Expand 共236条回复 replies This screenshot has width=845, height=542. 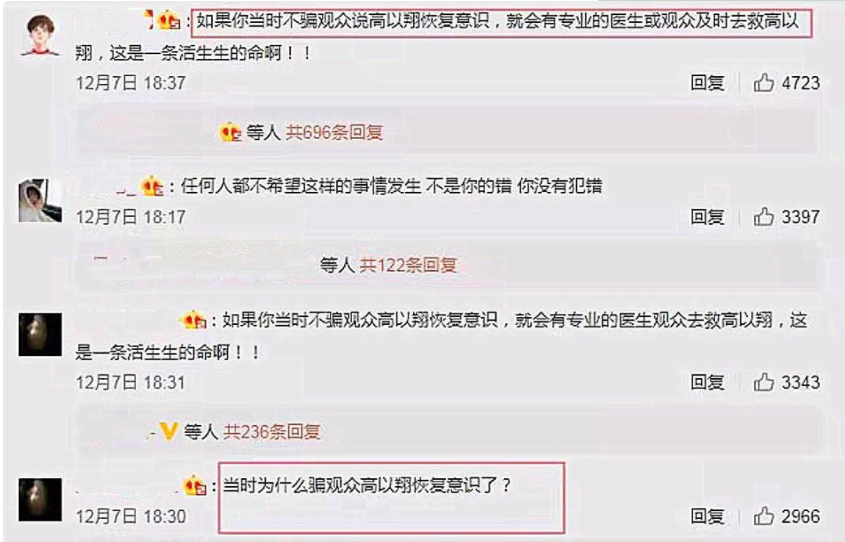(272, 432)
